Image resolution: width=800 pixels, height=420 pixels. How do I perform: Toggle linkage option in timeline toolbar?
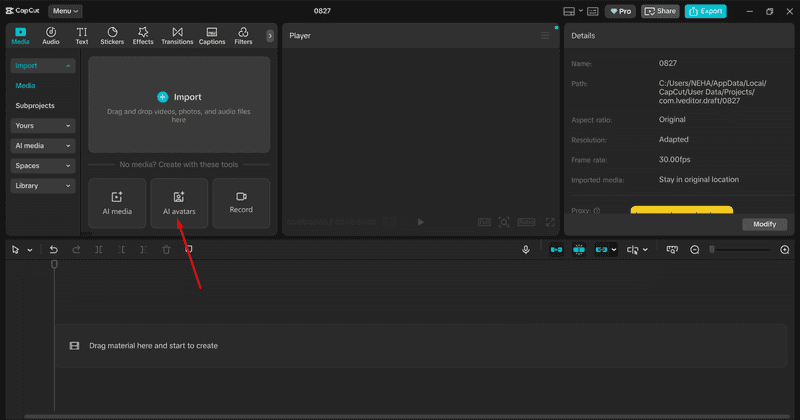pos(602,250)
